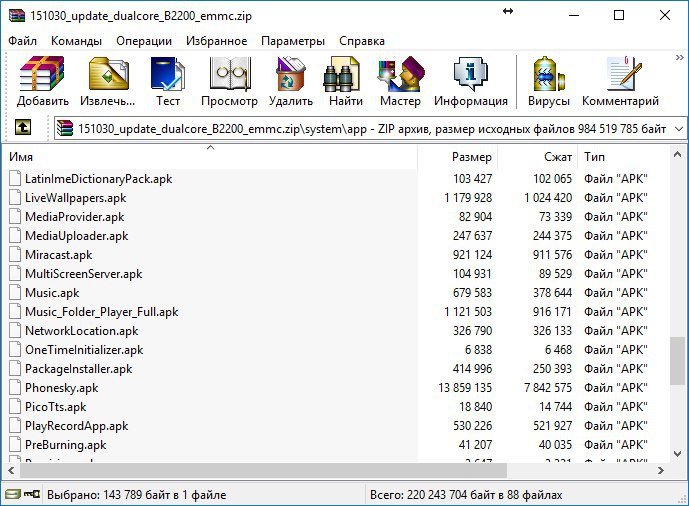
Task: Click status text Выбрано: 143 789 байт
Action: coord(136,495)
